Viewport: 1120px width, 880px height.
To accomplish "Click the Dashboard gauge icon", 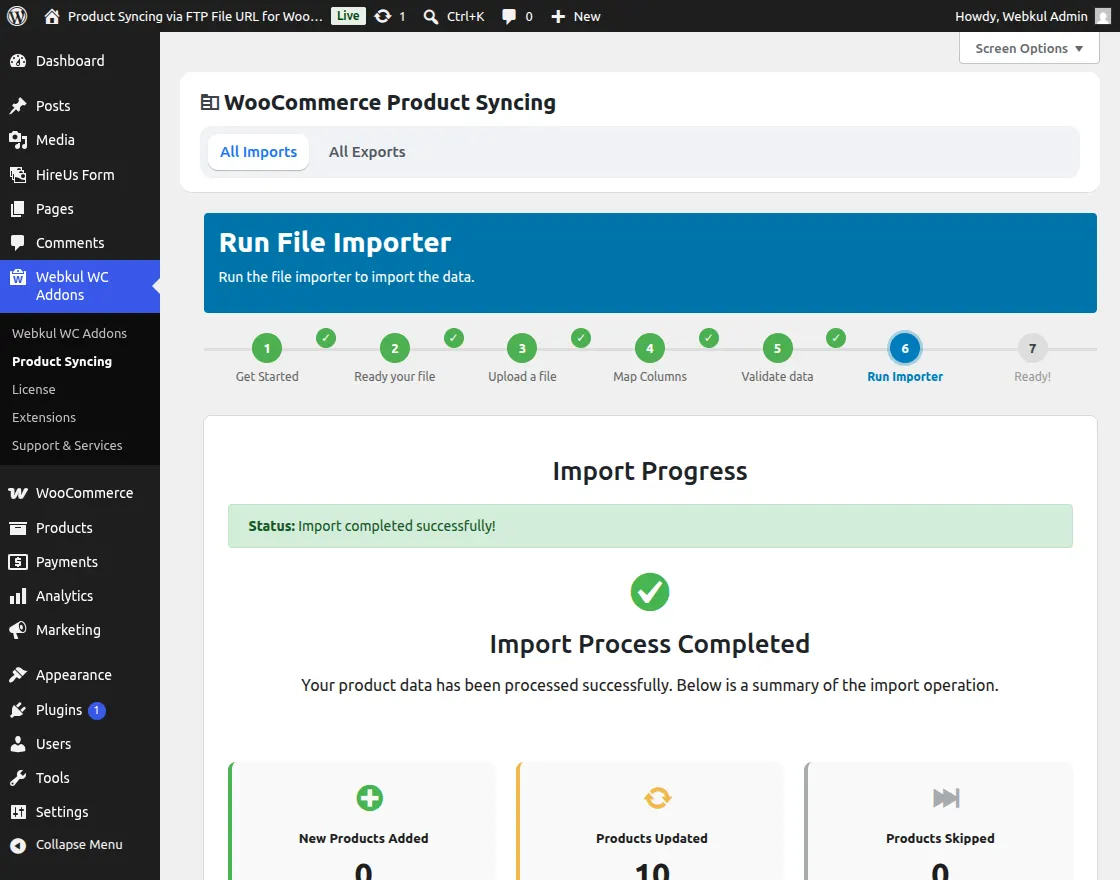I will click(18, 61).
